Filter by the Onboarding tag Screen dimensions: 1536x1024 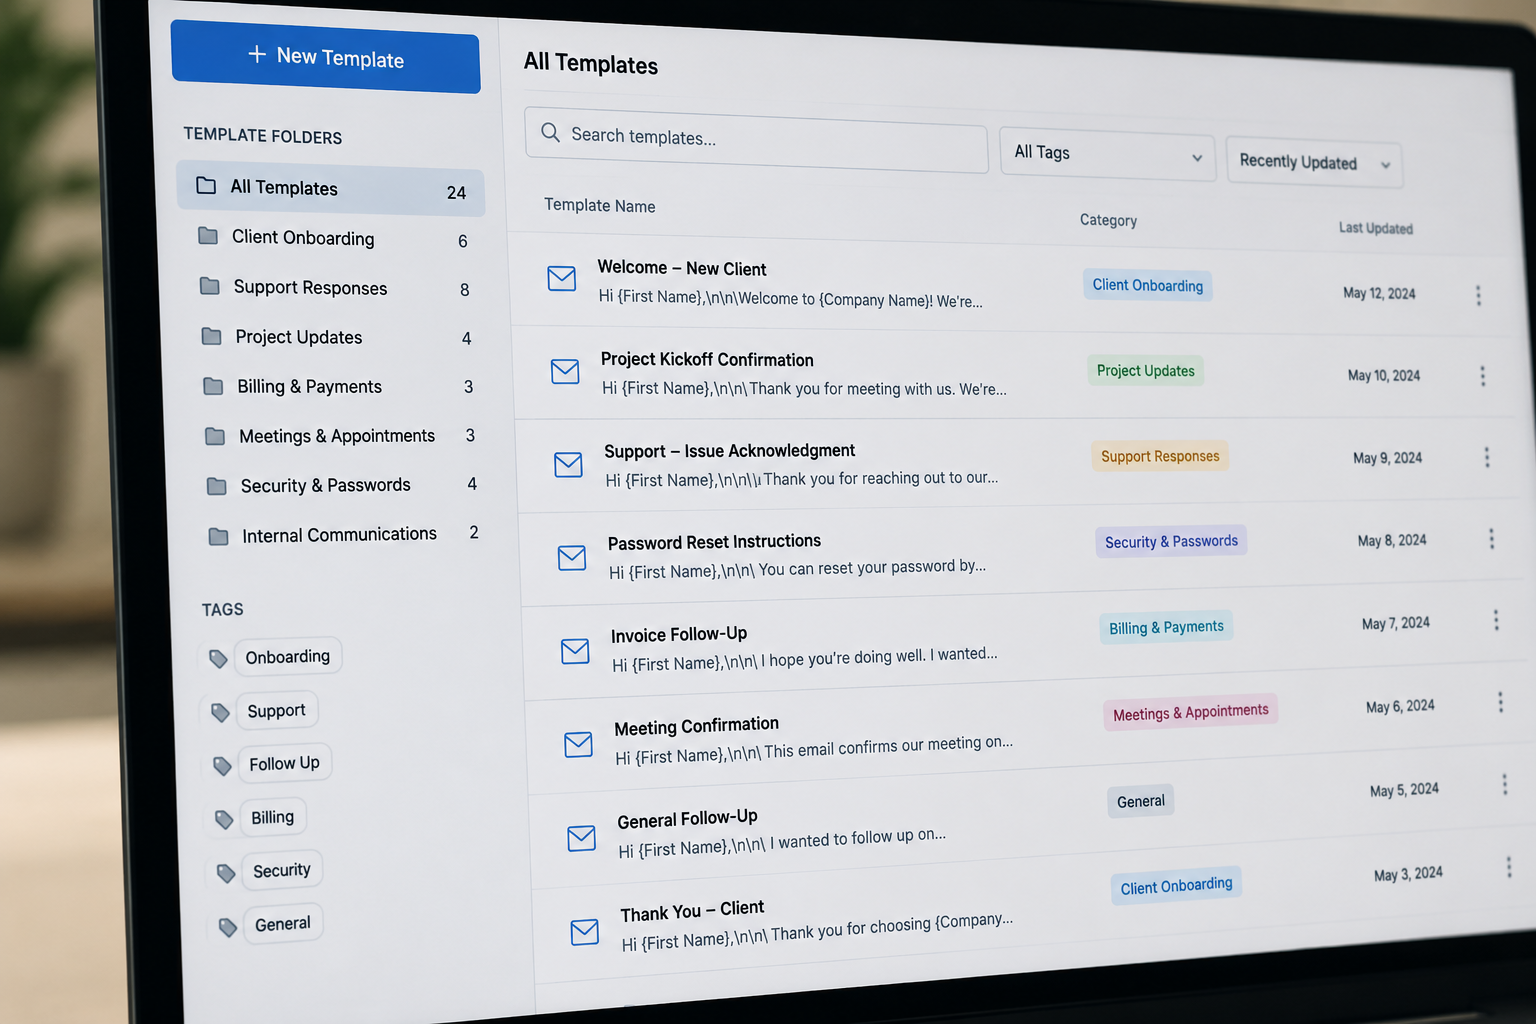point(288,656)
